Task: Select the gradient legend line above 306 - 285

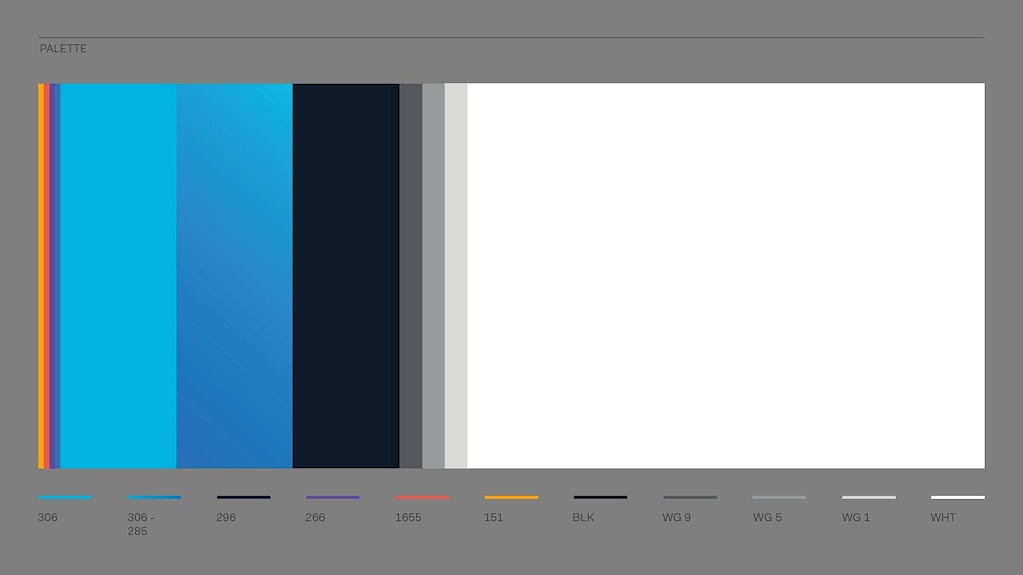Action: click(154, 497)
